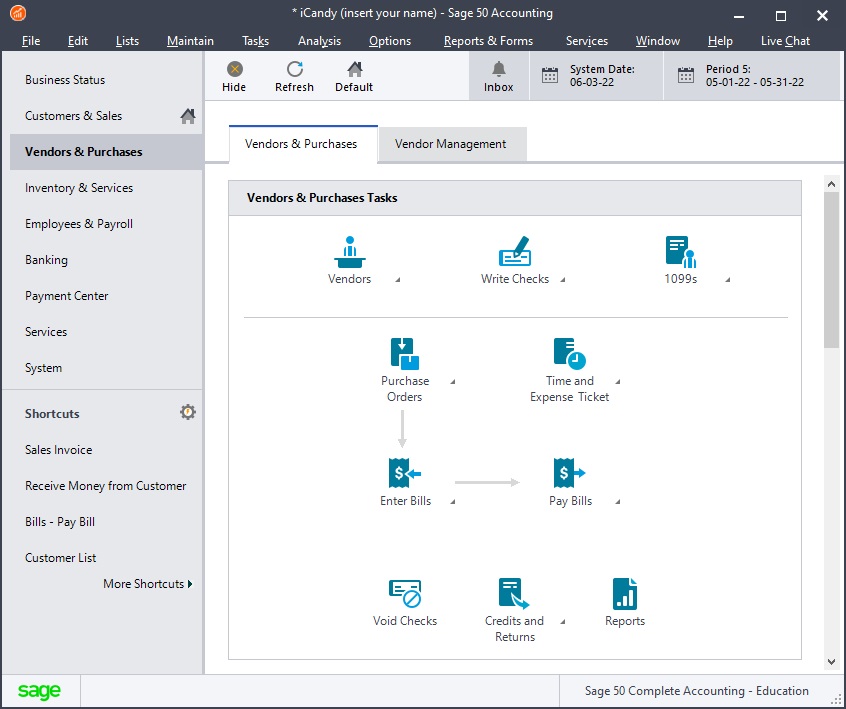Click the home icon beside Customers & Sales

[188, 115]
